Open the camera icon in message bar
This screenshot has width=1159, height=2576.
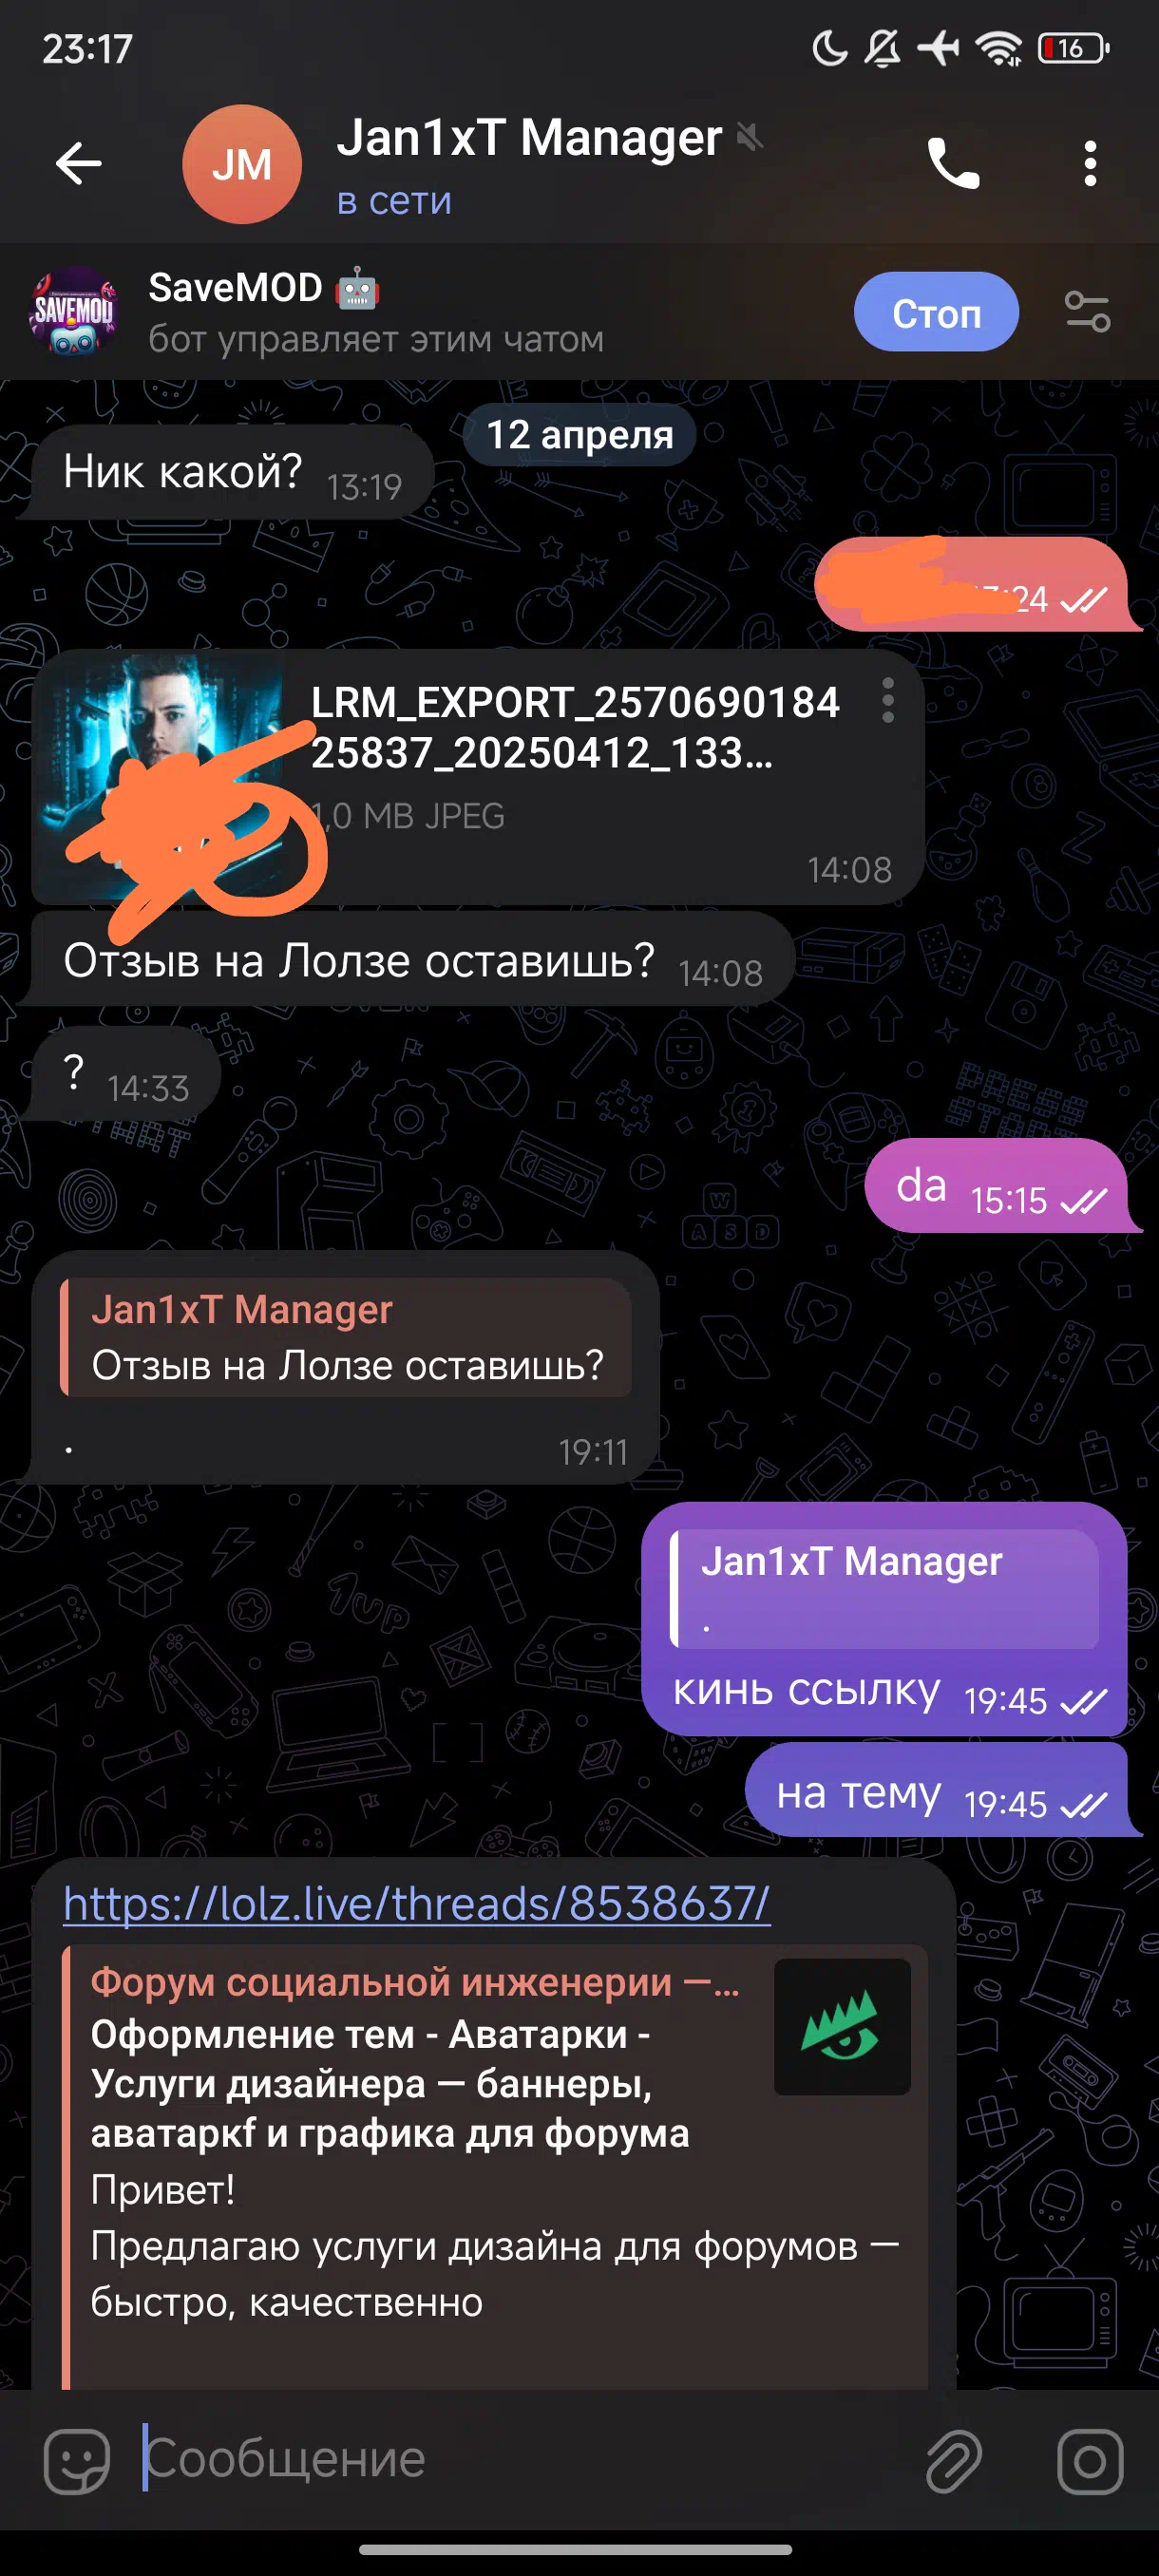1090,2461
